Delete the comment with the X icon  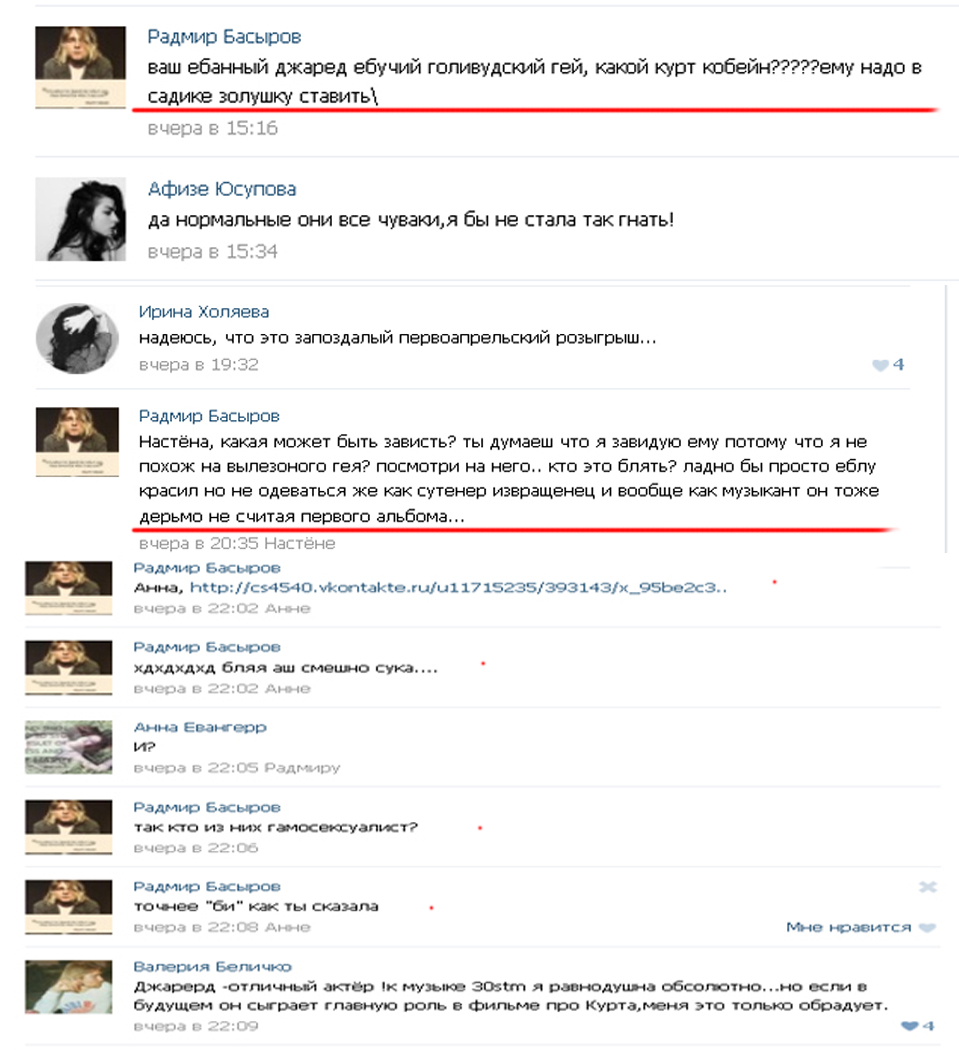(928, 887)
